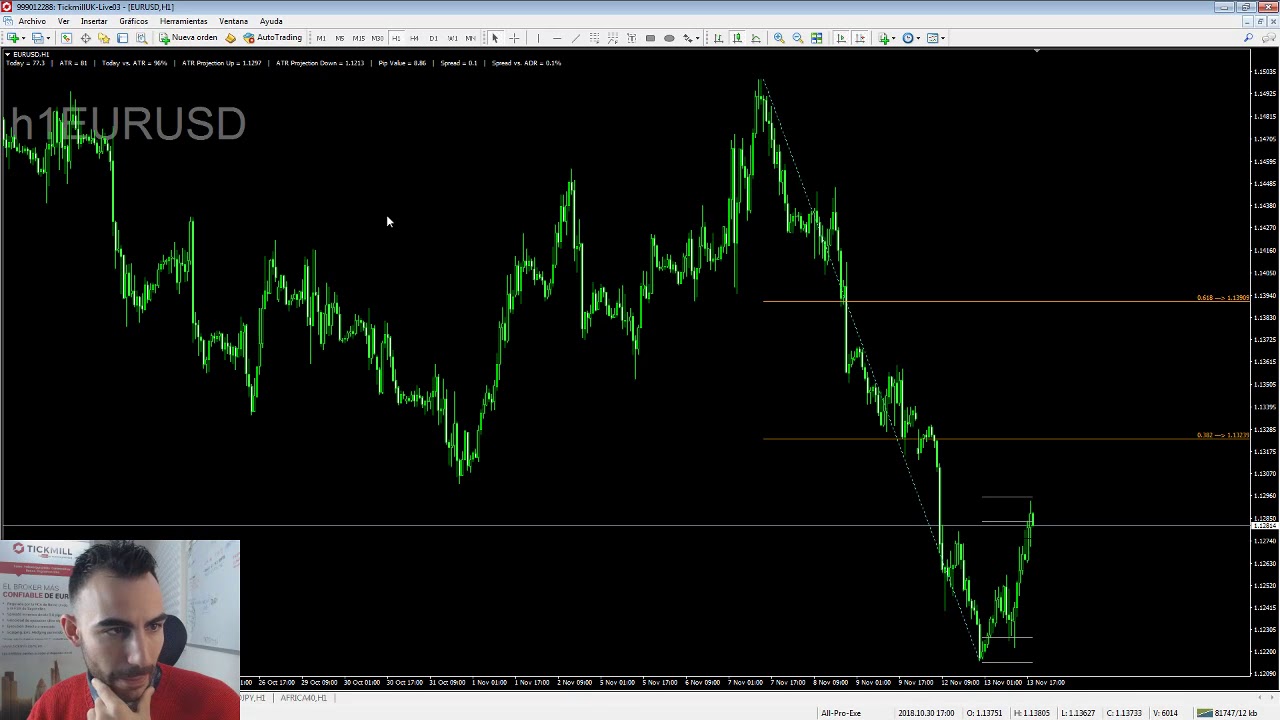Switch to M30 timeframe

(x=377, y=38)
